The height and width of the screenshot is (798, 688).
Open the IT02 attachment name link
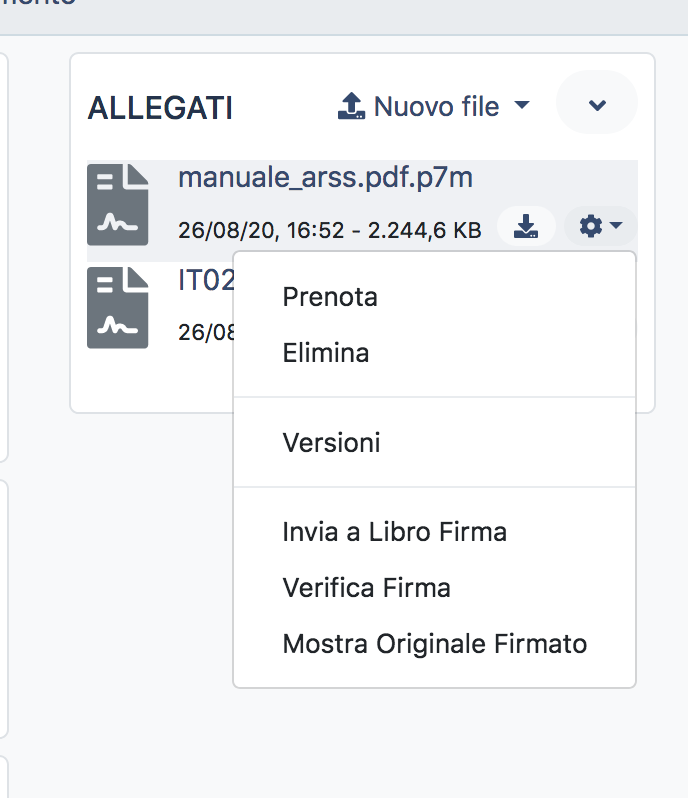click(x=205, y=281)
